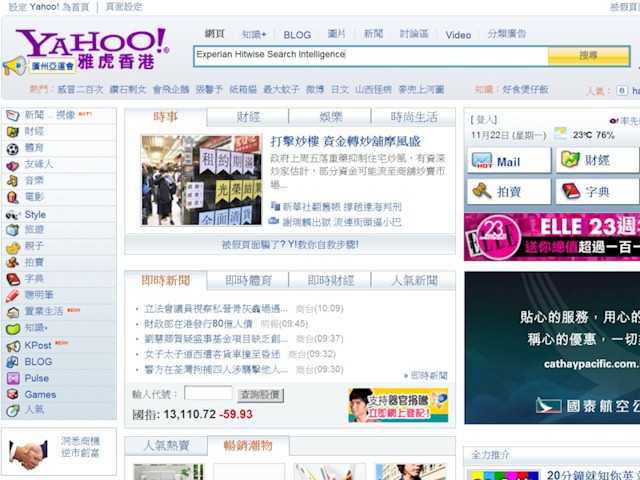
Task: Open the 體育 soccer ball icon
Action: tap(13, 149)
